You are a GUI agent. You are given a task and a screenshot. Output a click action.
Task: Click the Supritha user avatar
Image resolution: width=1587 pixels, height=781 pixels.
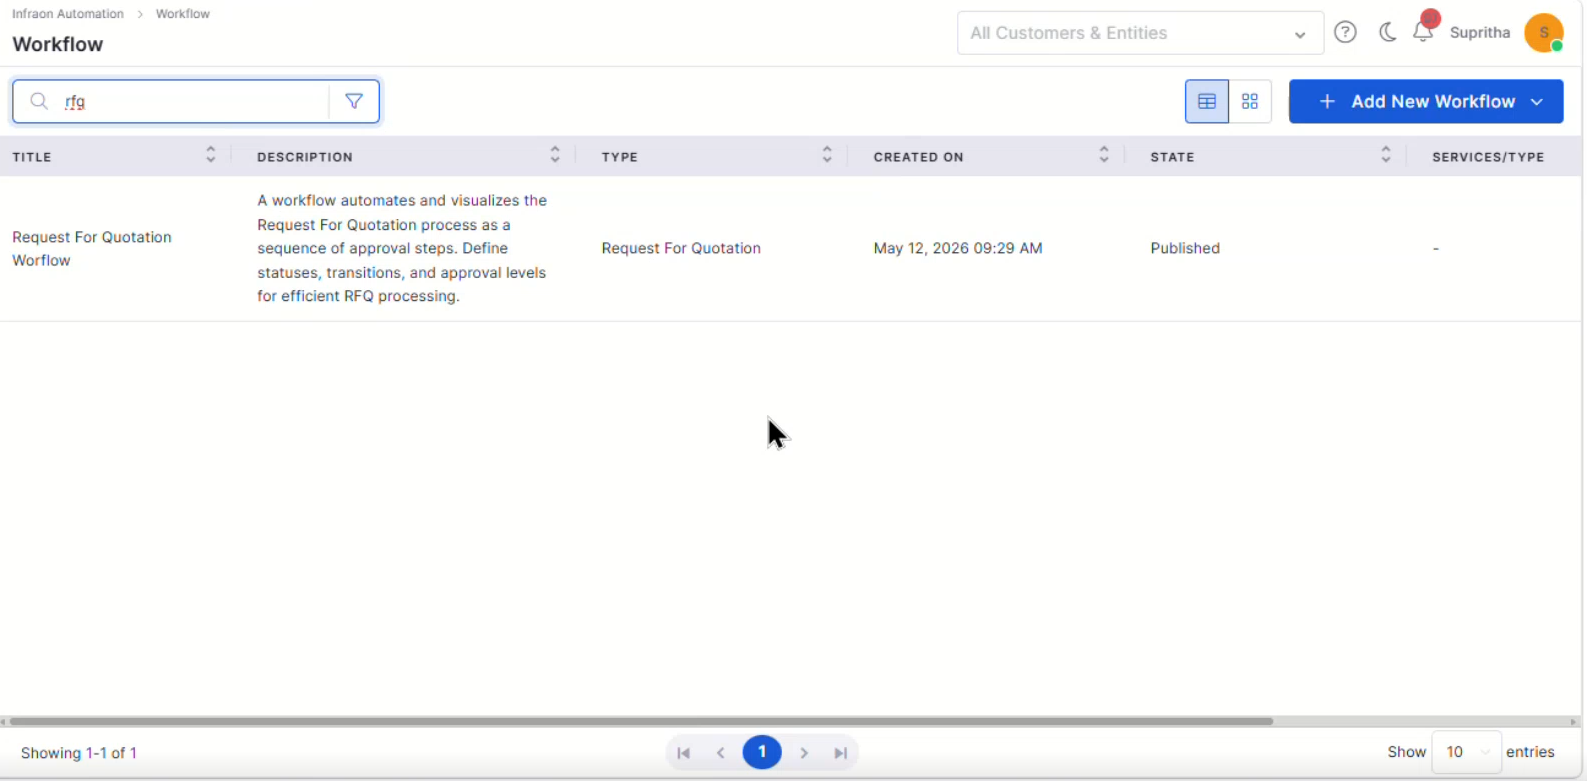pyautogui.click(x=1544, y=32)
